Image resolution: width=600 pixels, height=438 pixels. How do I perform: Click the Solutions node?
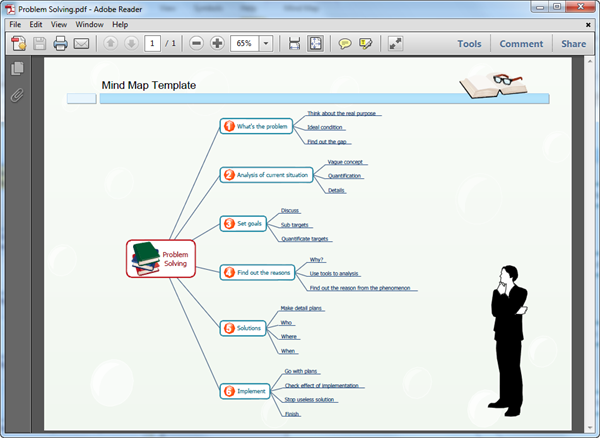243,328
